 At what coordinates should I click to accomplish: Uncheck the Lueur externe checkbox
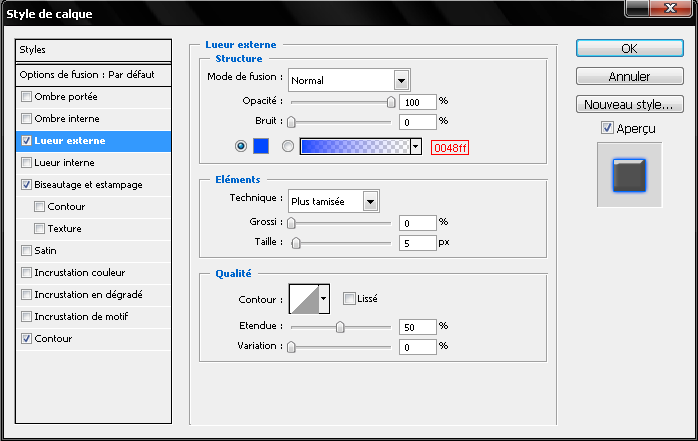[26, 141]
